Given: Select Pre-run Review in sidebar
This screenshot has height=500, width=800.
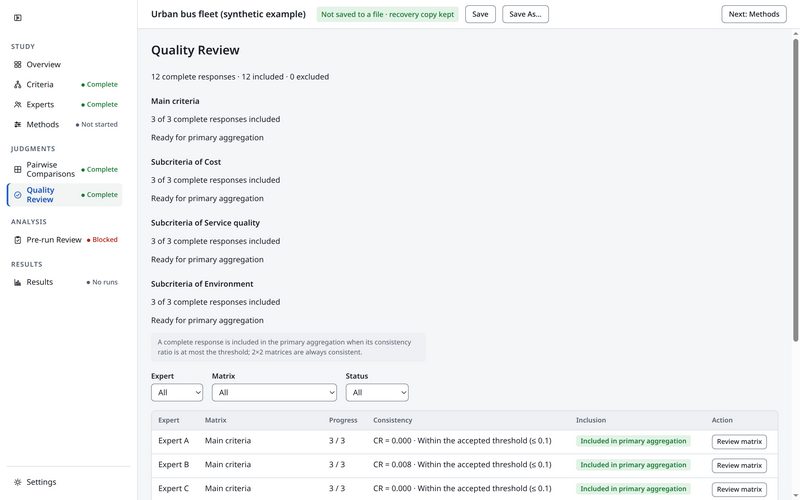Looking at the screenshot, I should click(x=65, y=240).
